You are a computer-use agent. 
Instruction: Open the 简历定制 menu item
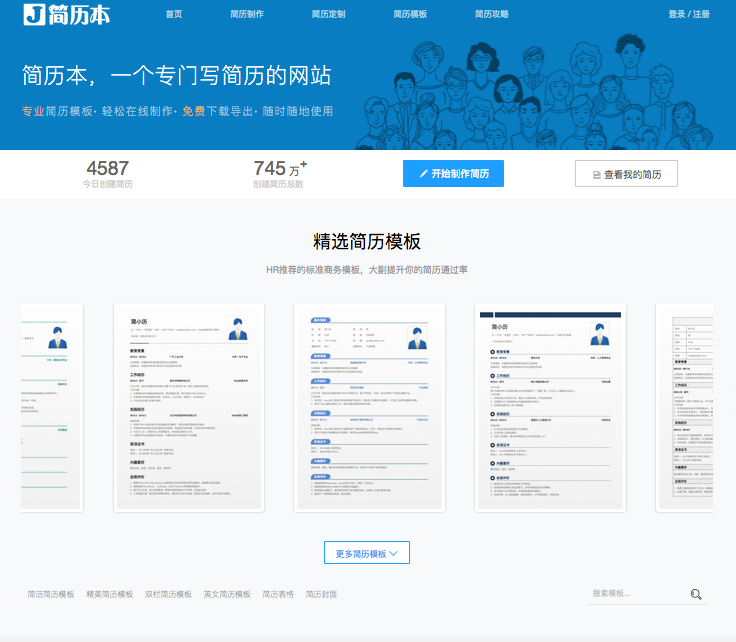click(329, 14)
